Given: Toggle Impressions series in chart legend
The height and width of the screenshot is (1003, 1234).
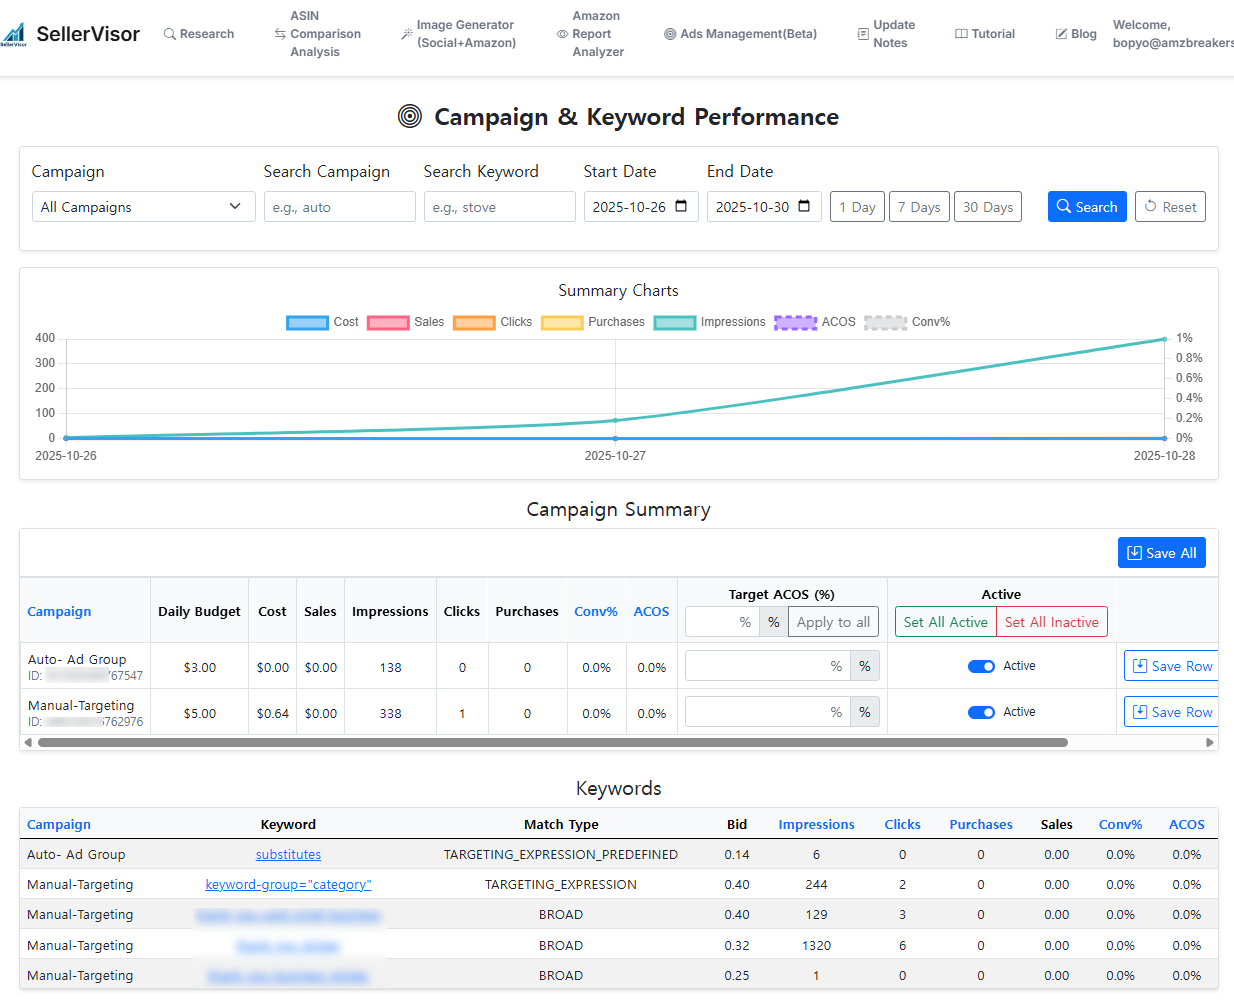Looking at the screenshot, I should pyautogui.click(x=675, y=322).
